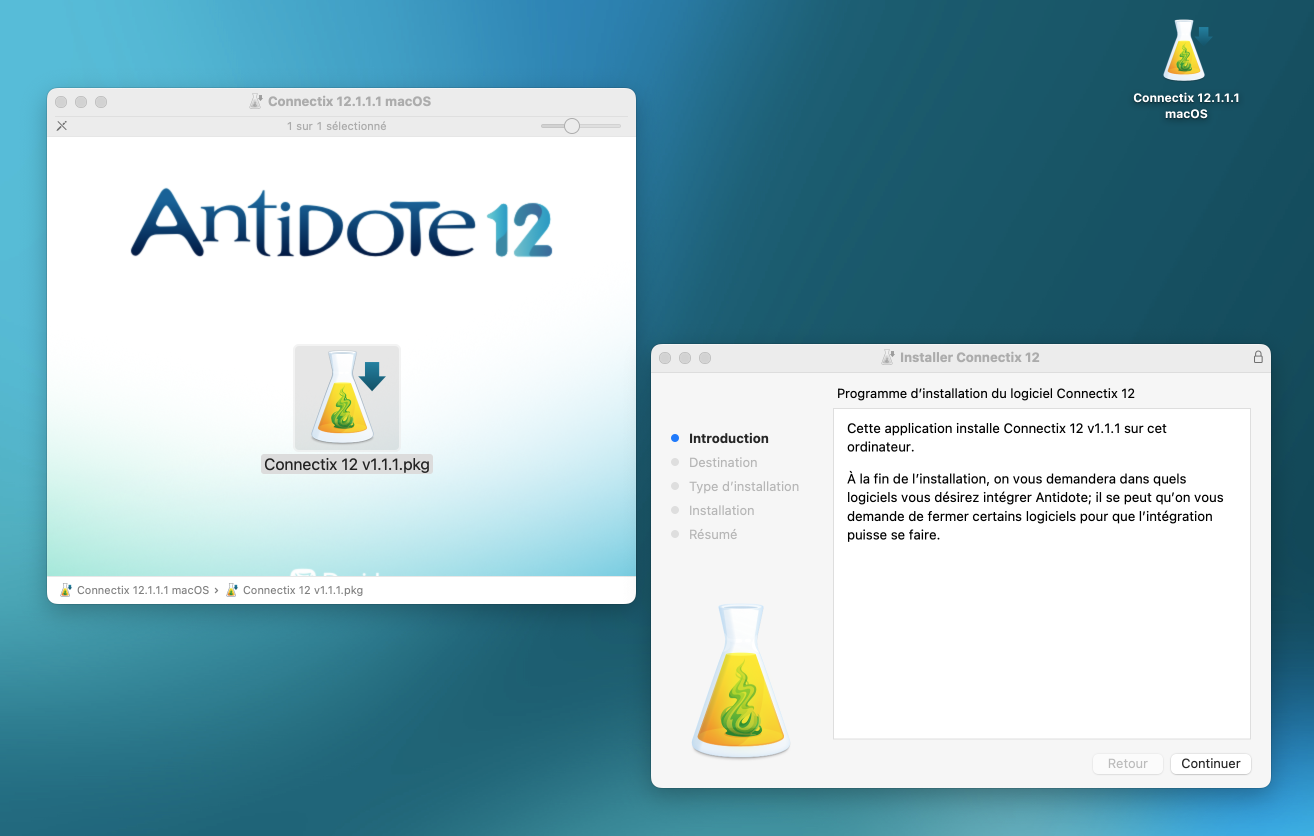Select the Type d'installation step
This screenshot has width=1314, height=836.
(x=743, y=486)
